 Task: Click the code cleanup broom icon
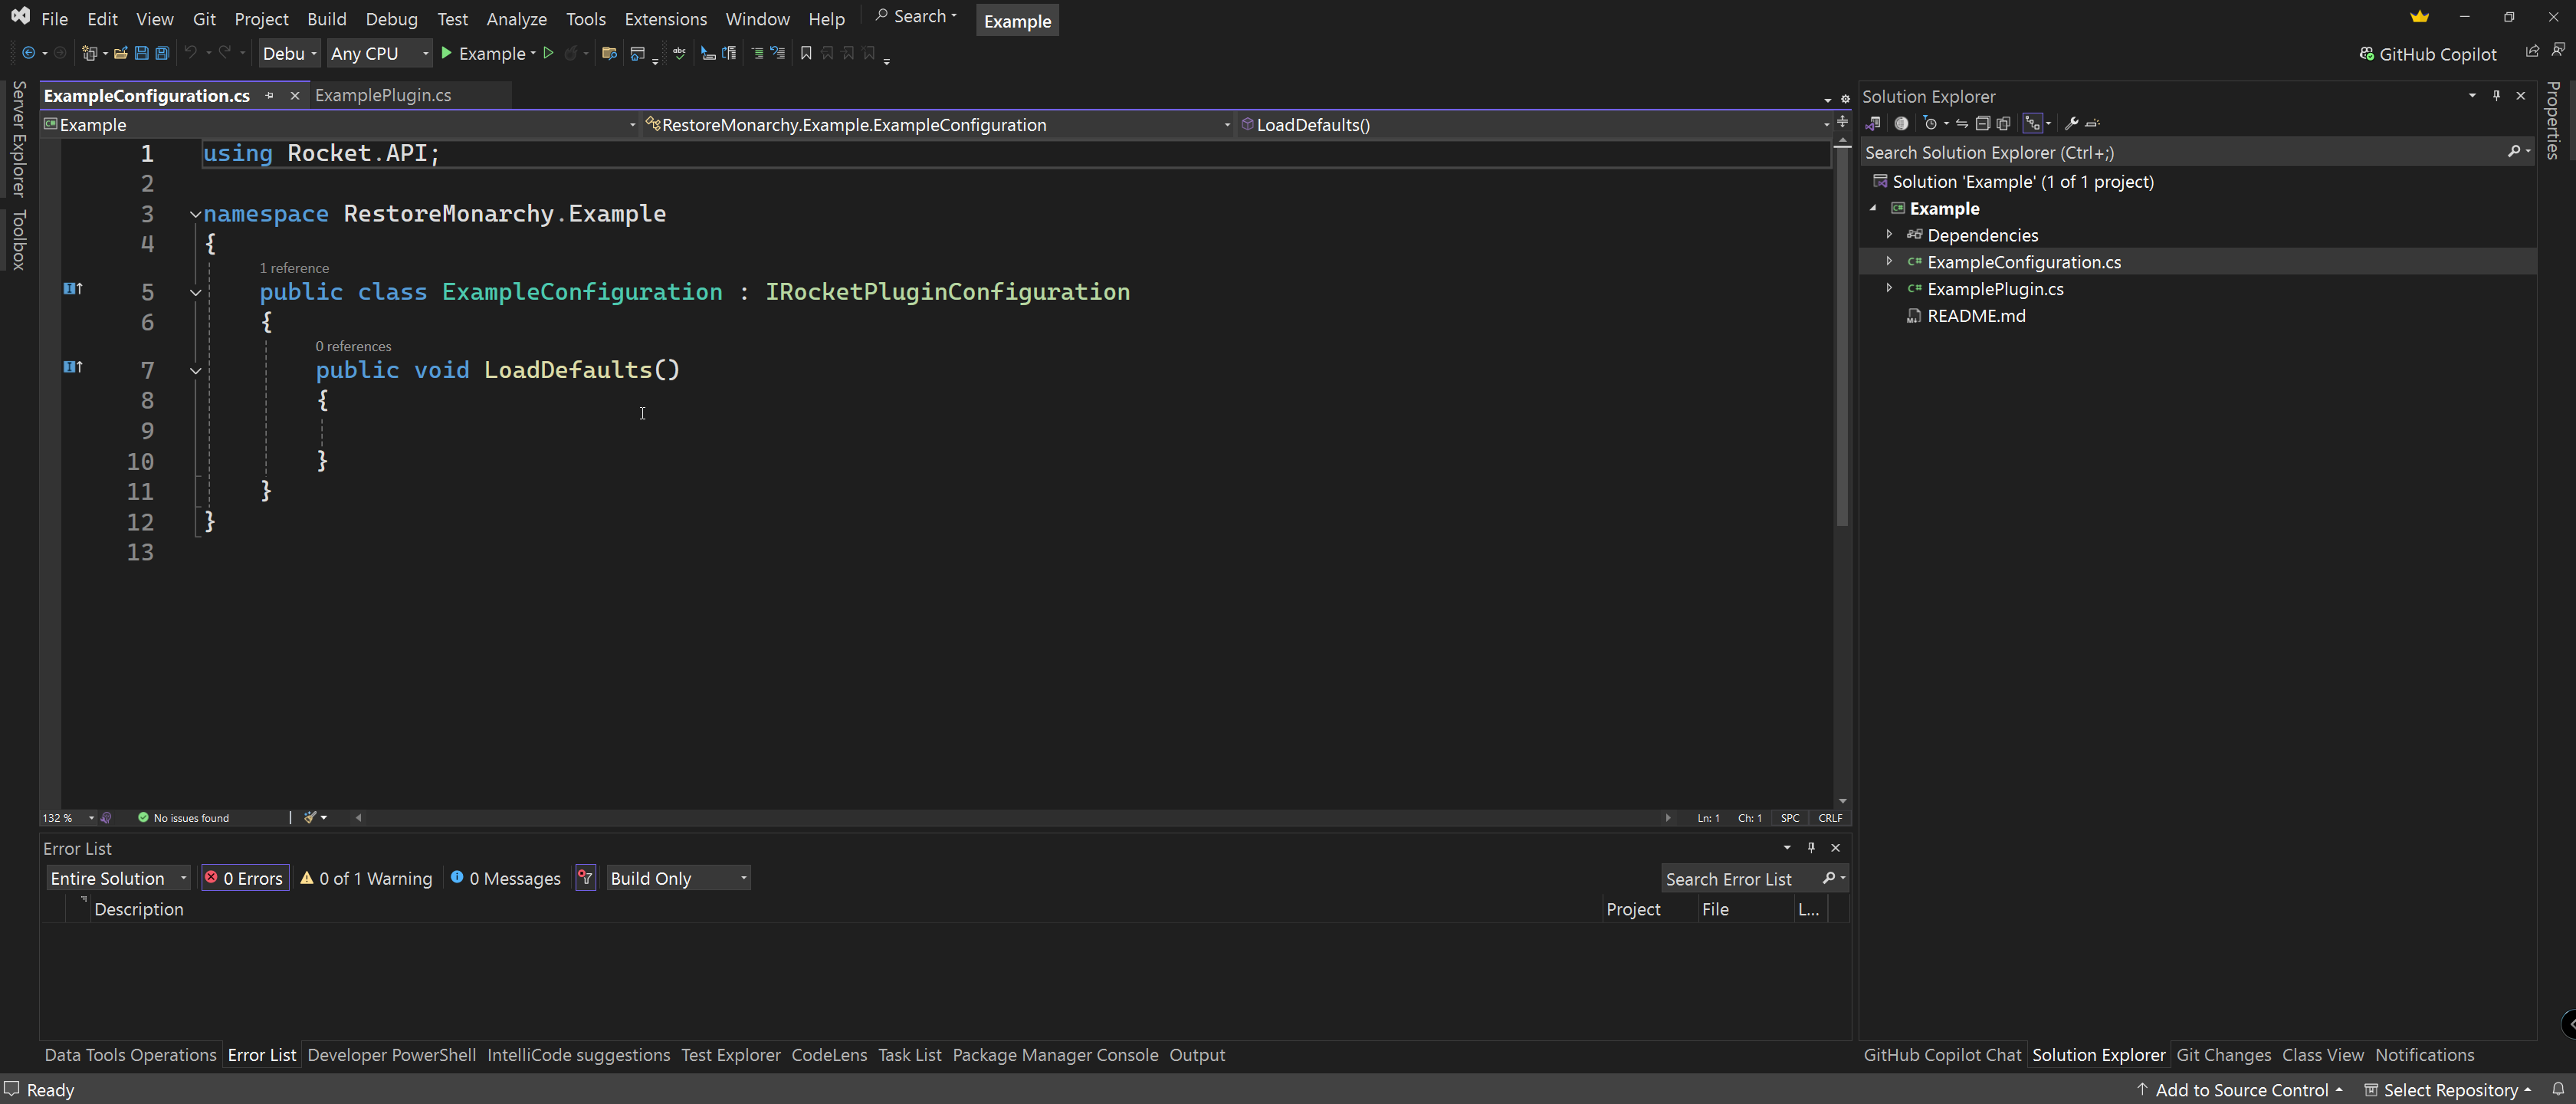(311, 817)
